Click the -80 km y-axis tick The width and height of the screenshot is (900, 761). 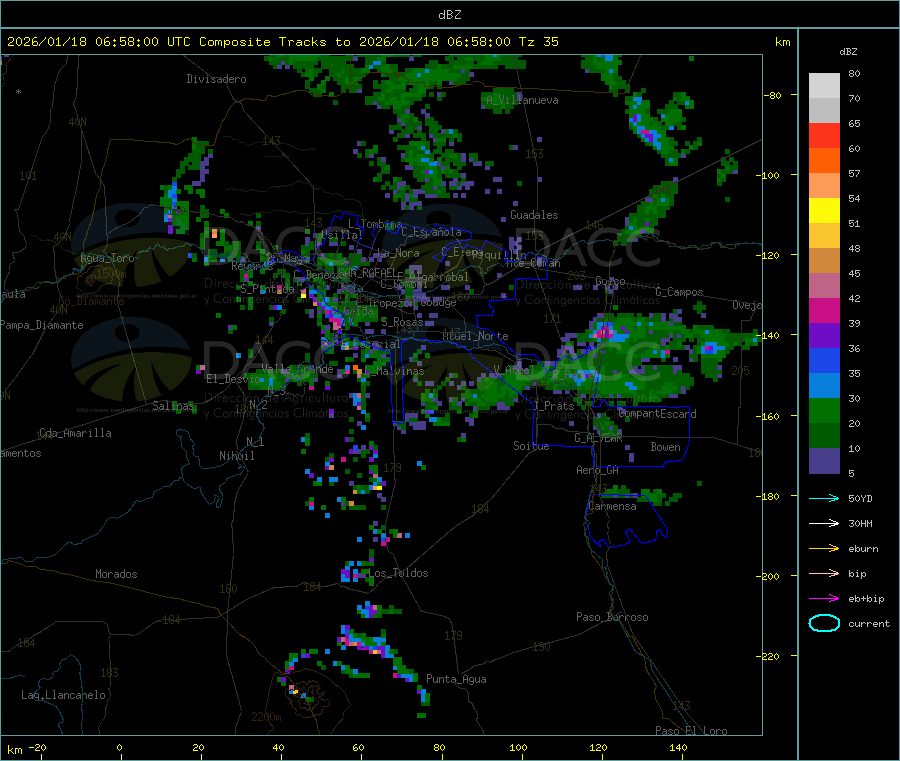(772, 95)
